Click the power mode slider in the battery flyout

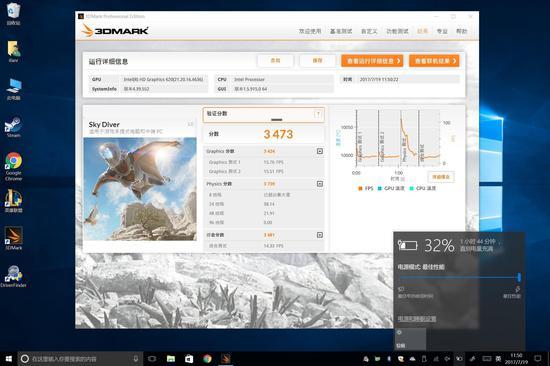459,277
